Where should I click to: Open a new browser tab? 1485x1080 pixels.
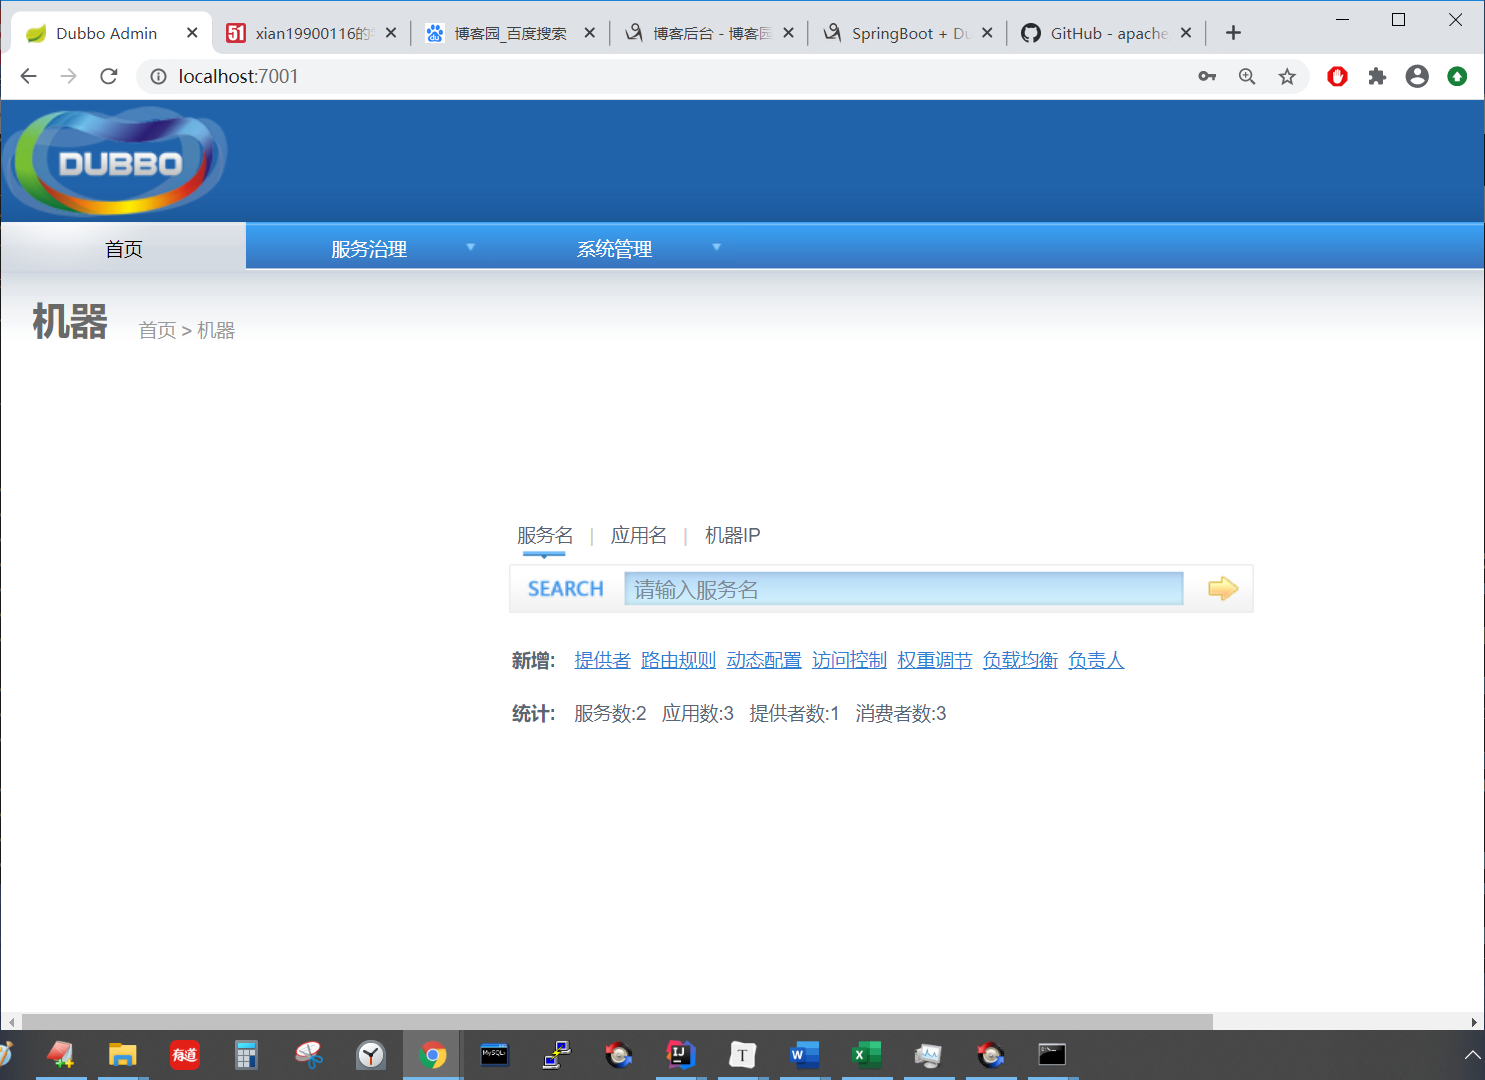[x=1233, y=33]
